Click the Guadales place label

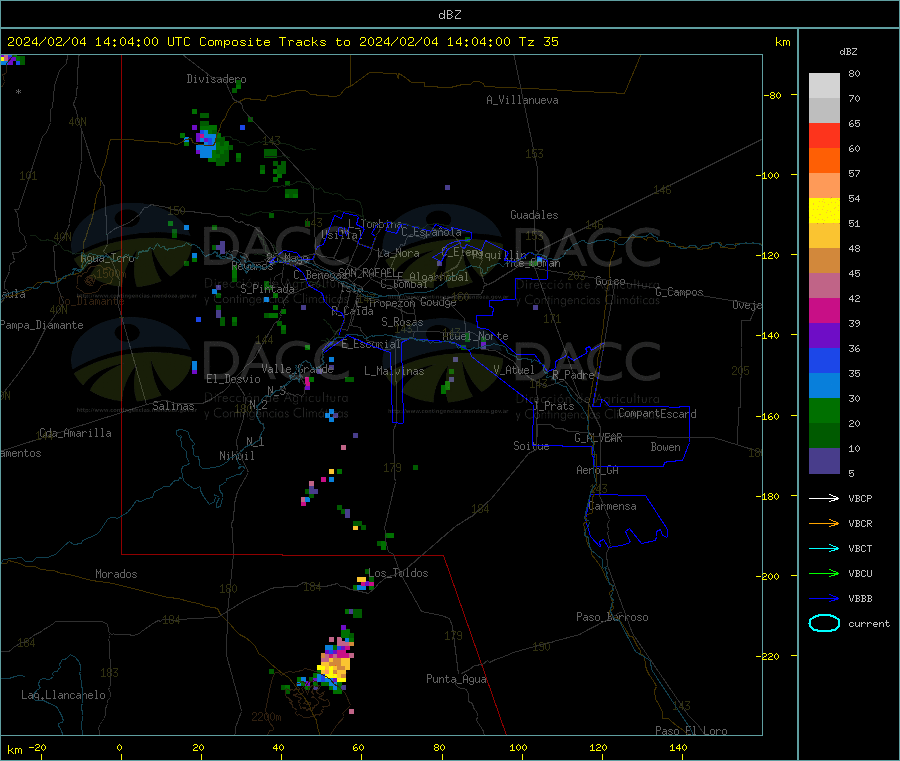tap(534, 215)
